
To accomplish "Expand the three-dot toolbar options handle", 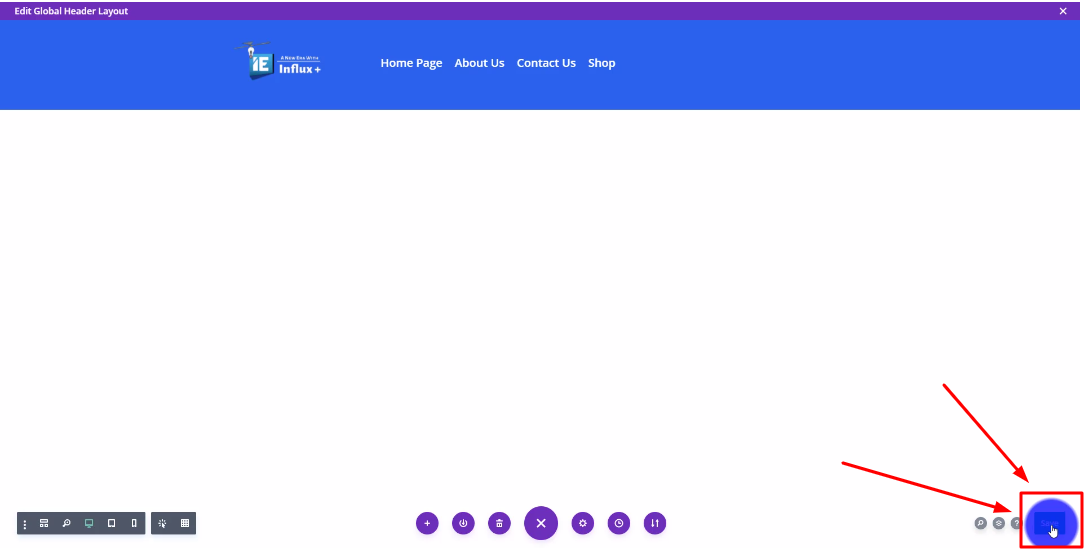I will (25, 524).
